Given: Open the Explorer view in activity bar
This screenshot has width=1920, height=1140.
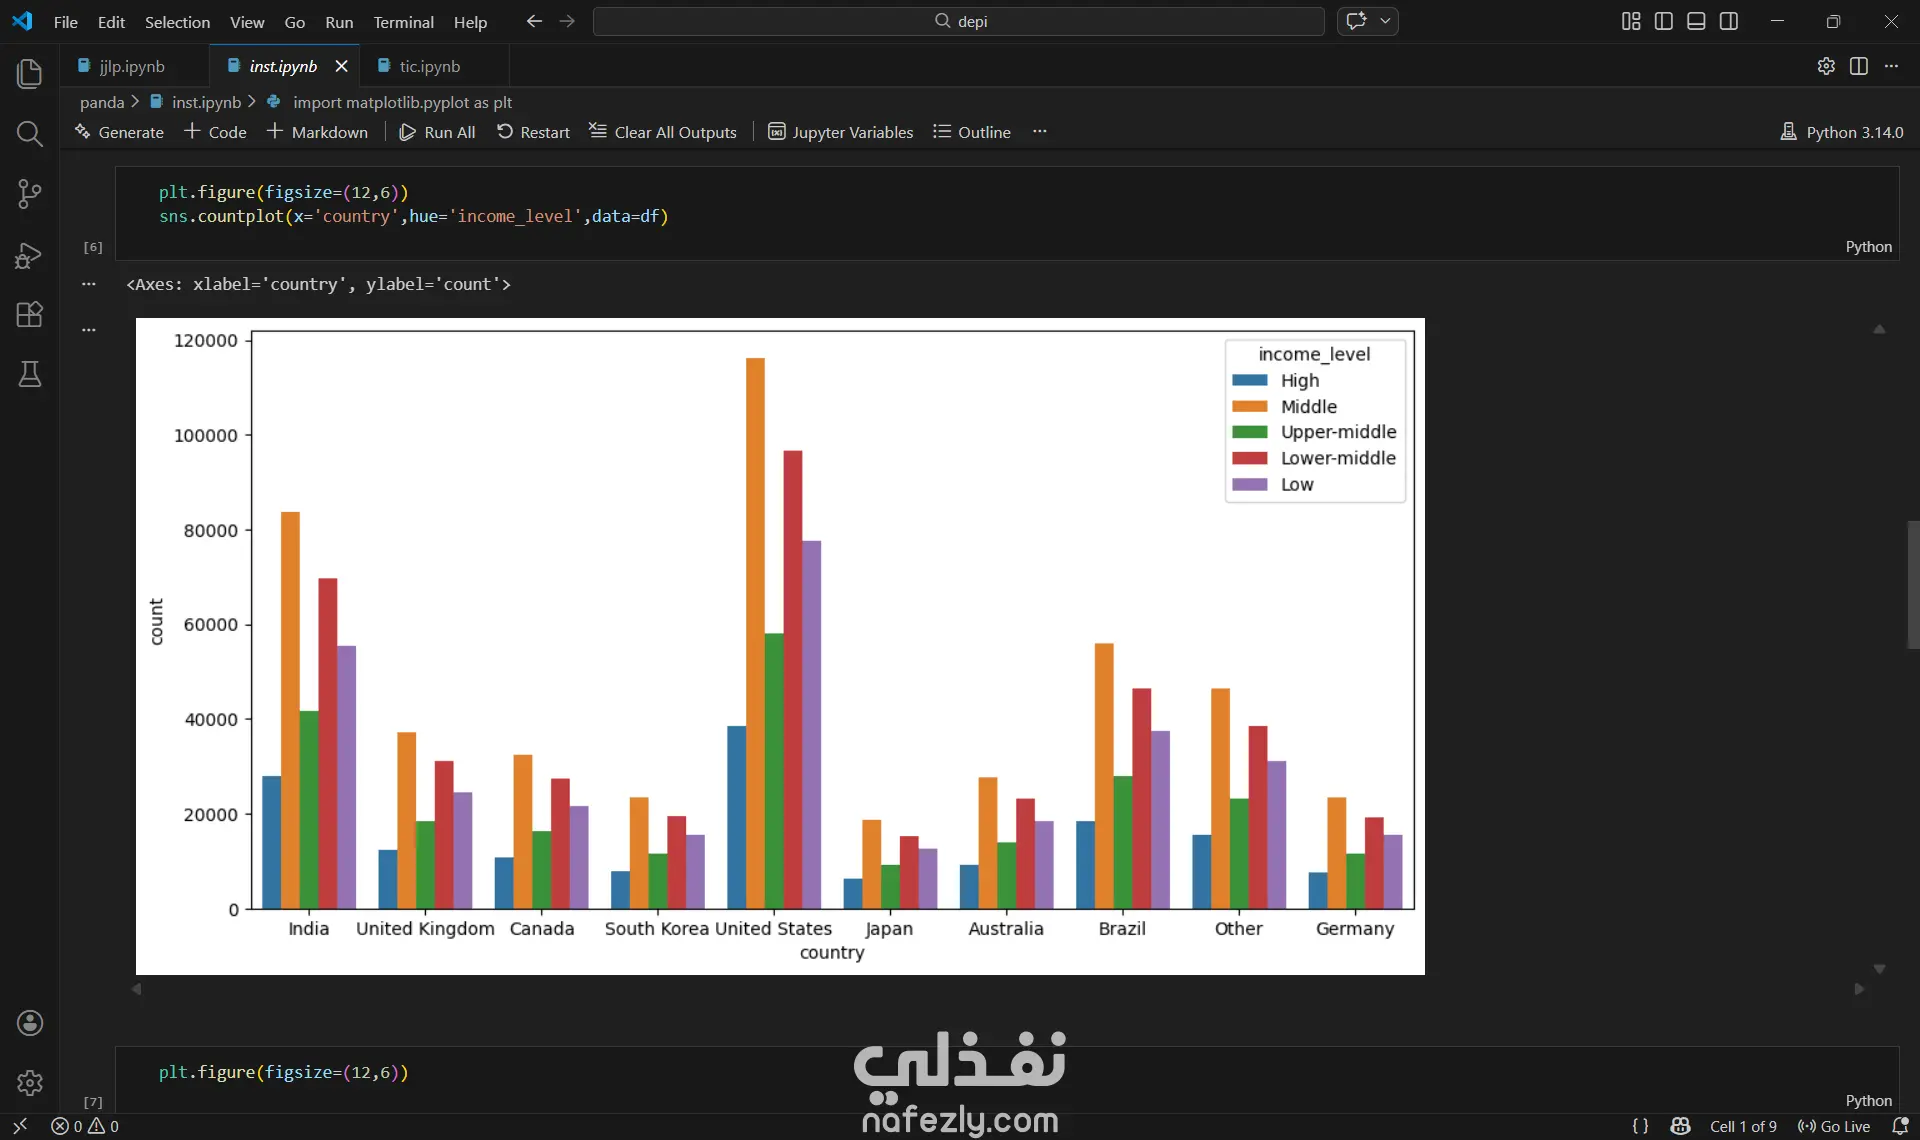Looking at the screenshot, I should (x=30, y=73).
